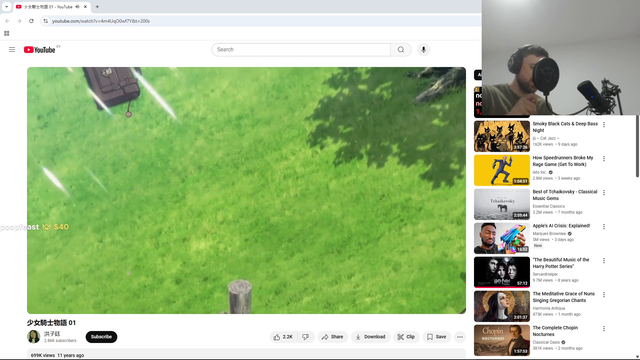Open the YouTube hamburger guide menu

coord(12,49)
